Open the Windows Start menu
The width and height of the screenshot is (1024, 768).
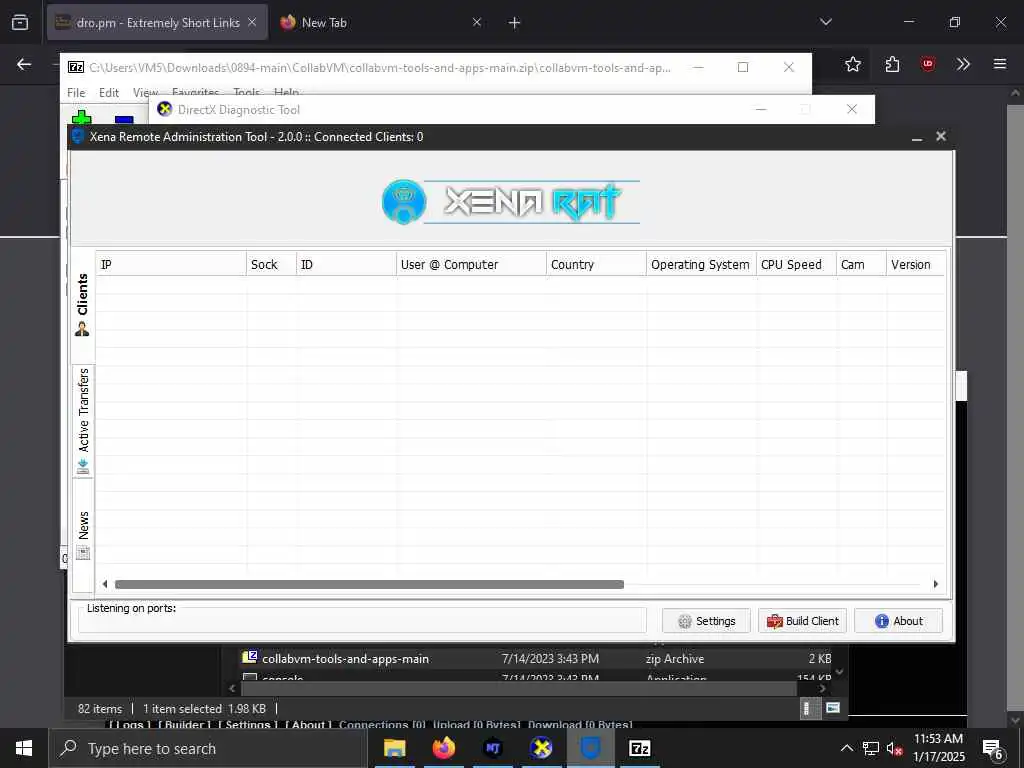[24, 748]
